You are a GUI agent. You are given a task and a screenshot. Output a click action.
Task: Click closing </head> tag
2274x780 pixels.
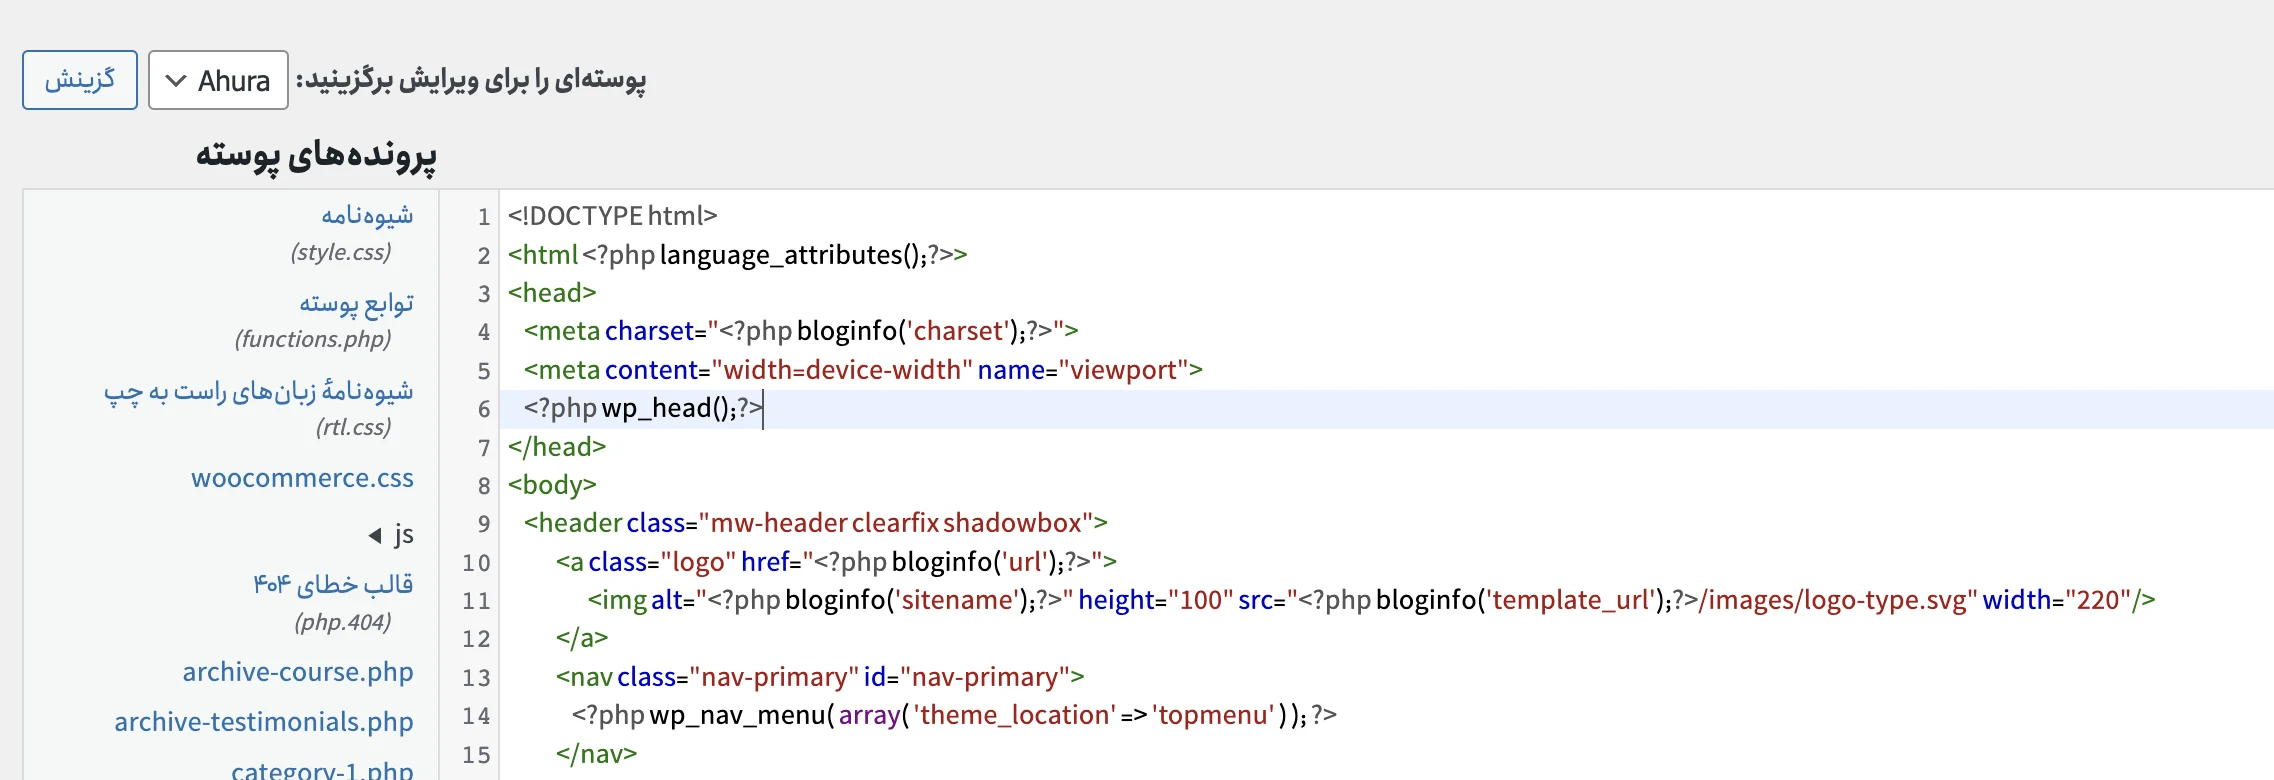click(x=557, y=447)
